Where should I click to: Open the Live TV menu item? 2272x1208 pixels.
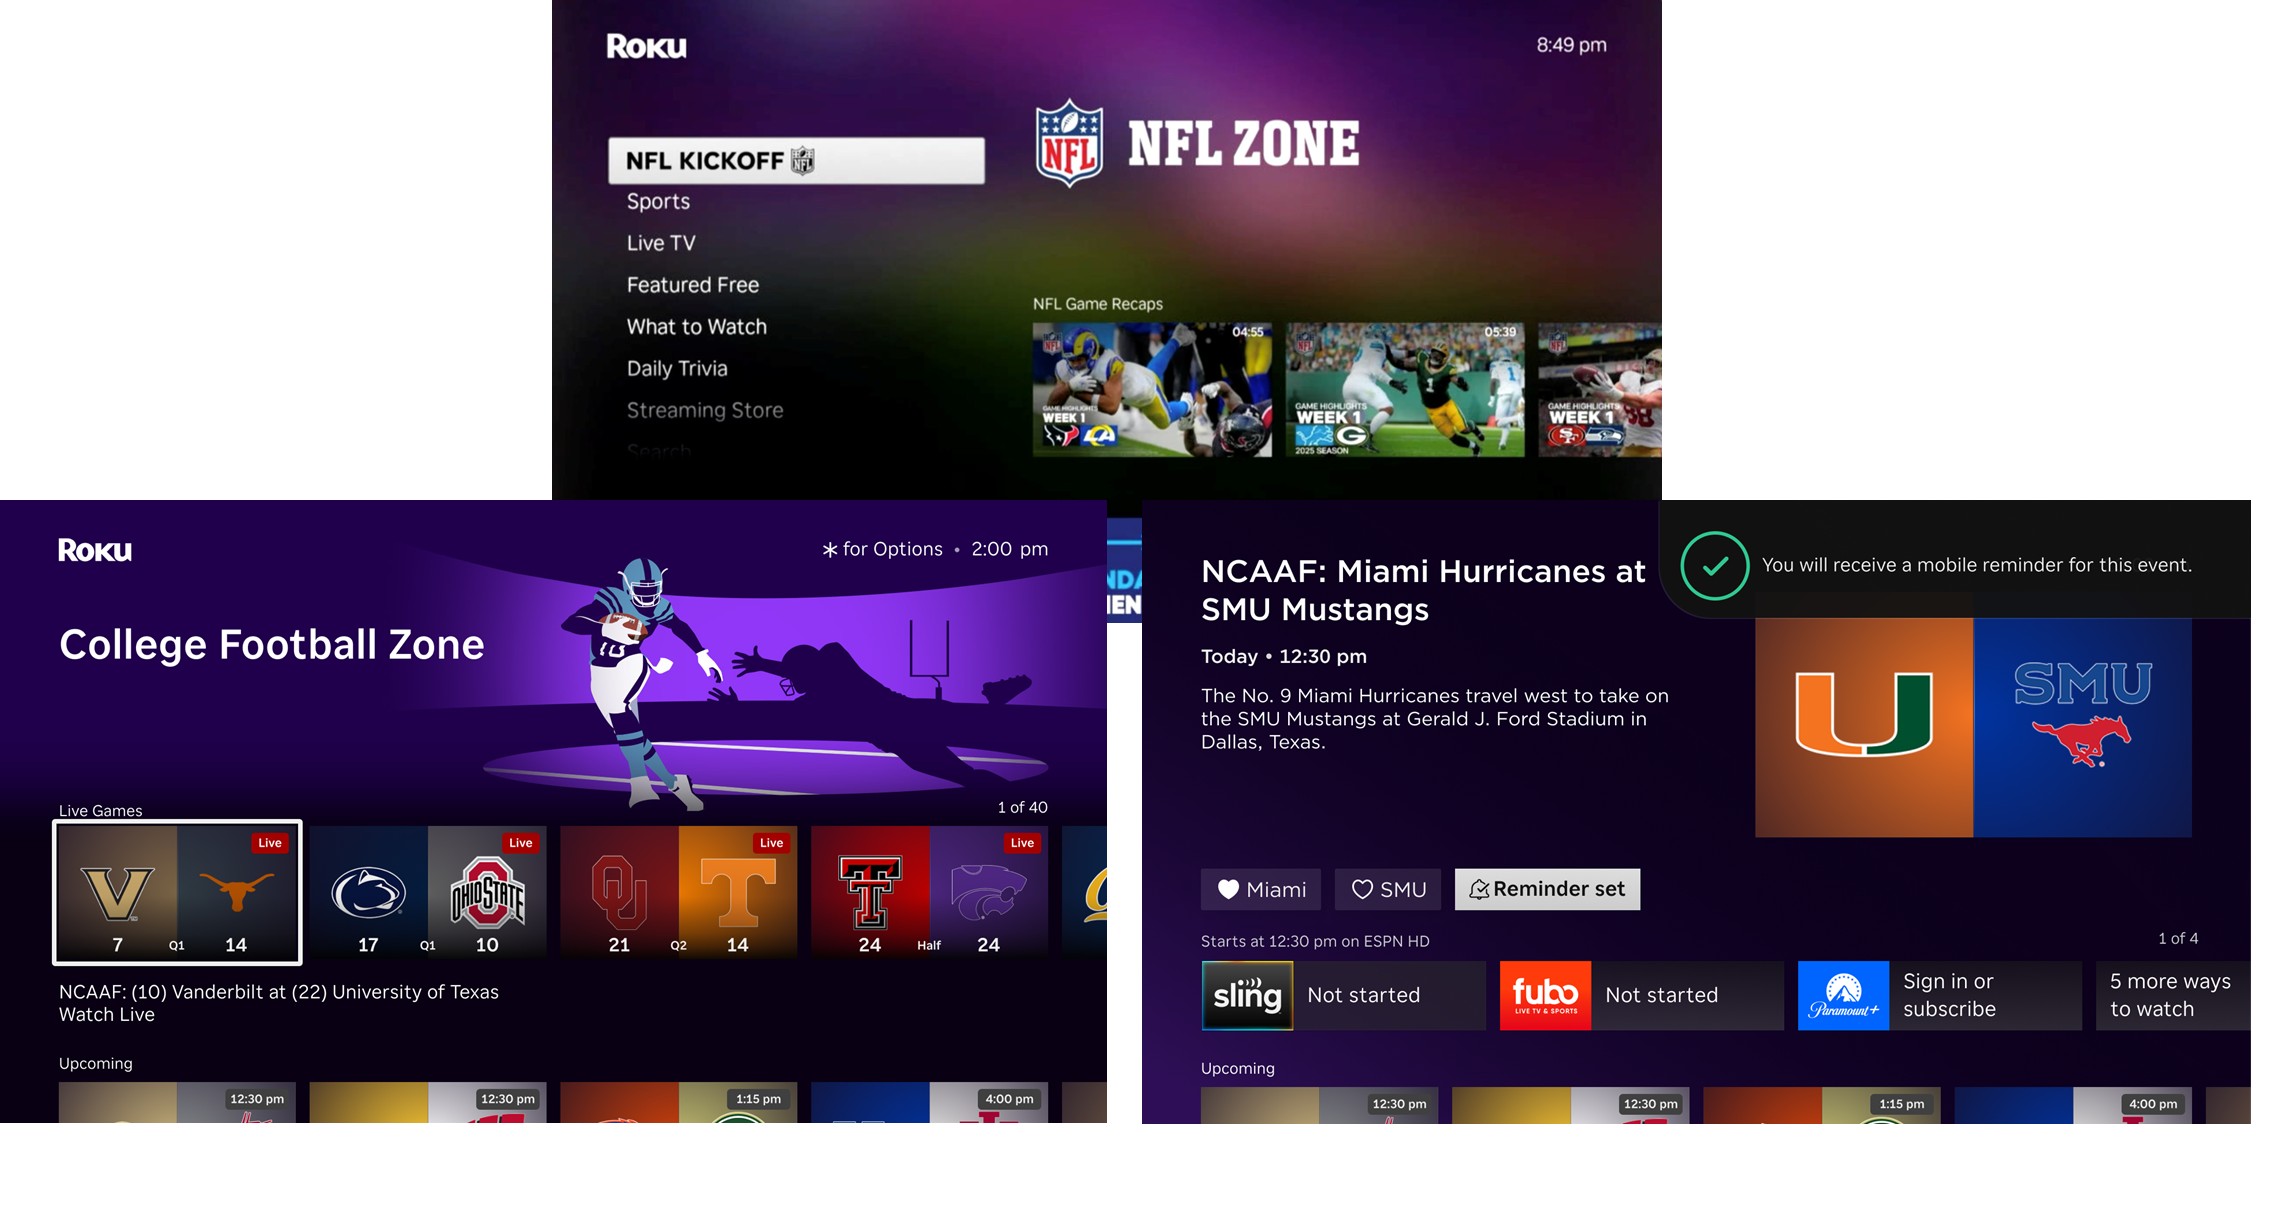[661, 243]
